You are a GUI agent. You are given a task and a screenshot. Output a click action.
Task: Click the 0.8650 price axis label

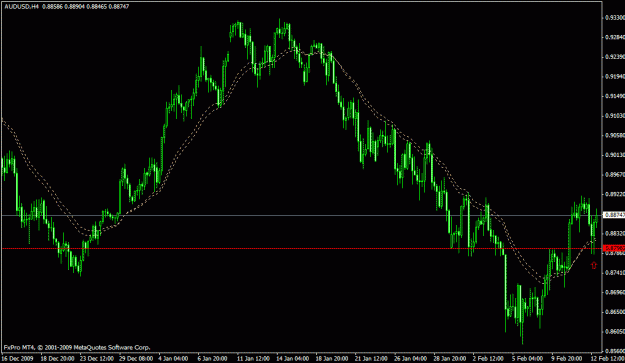point(615,312)
